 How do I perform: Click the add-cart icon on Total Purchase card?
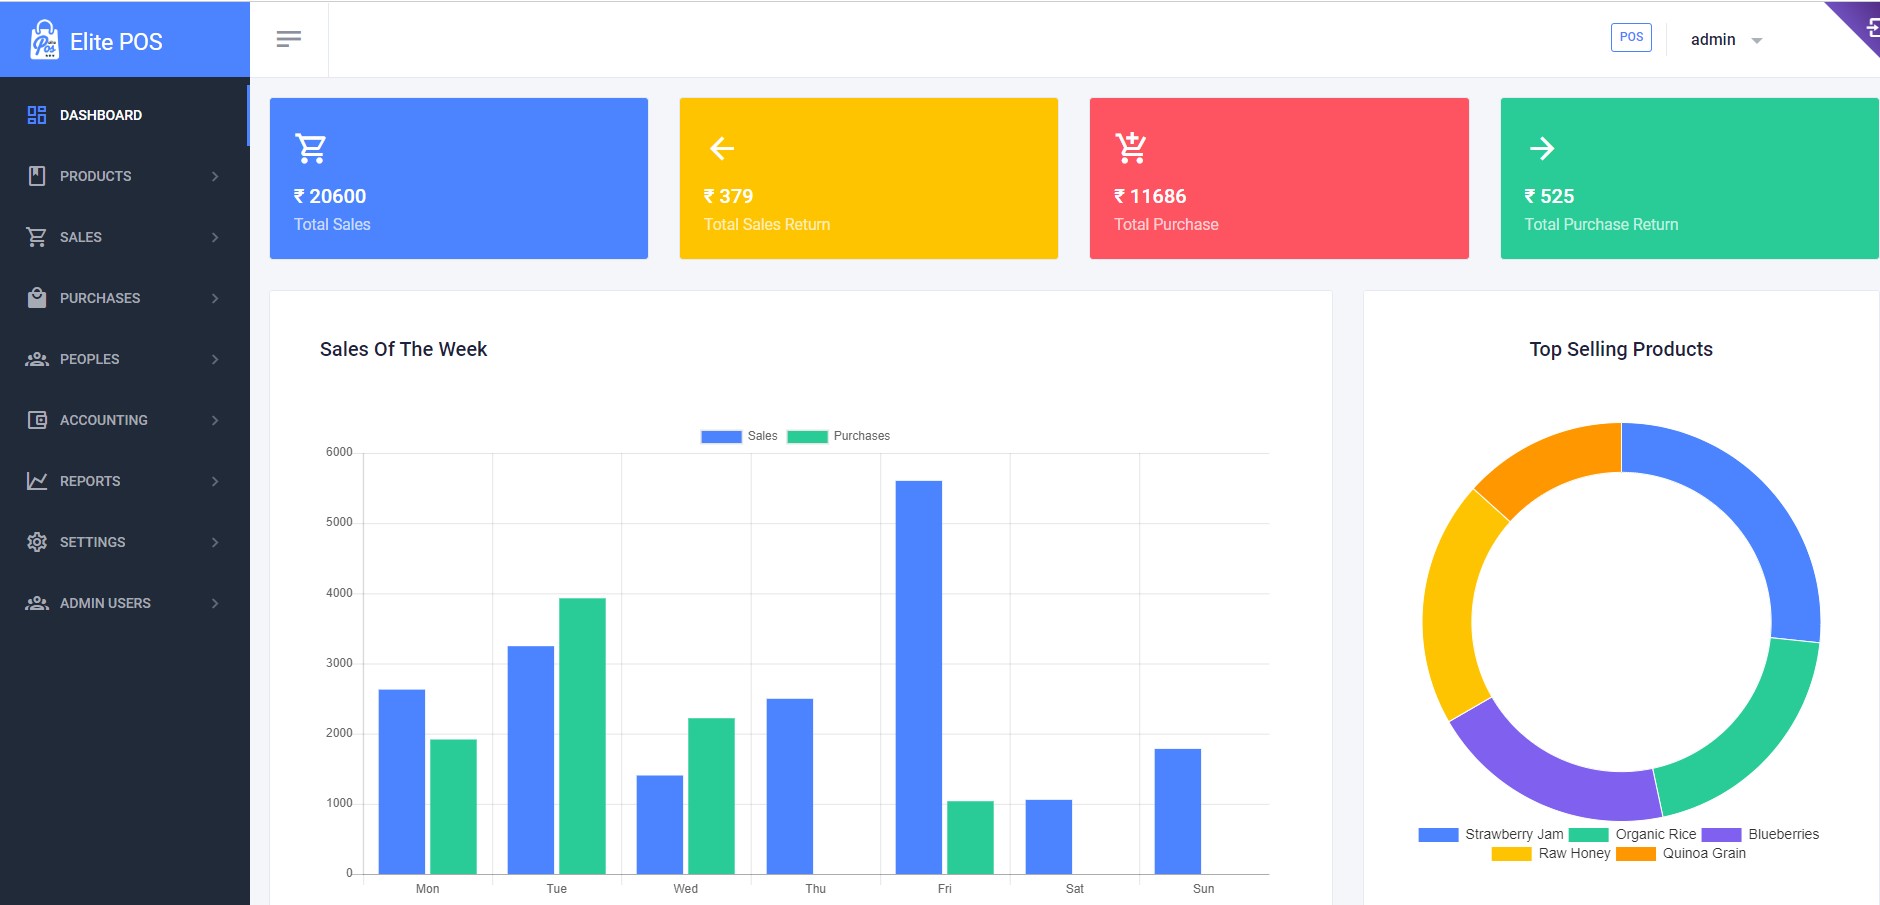coord(1131,147)
